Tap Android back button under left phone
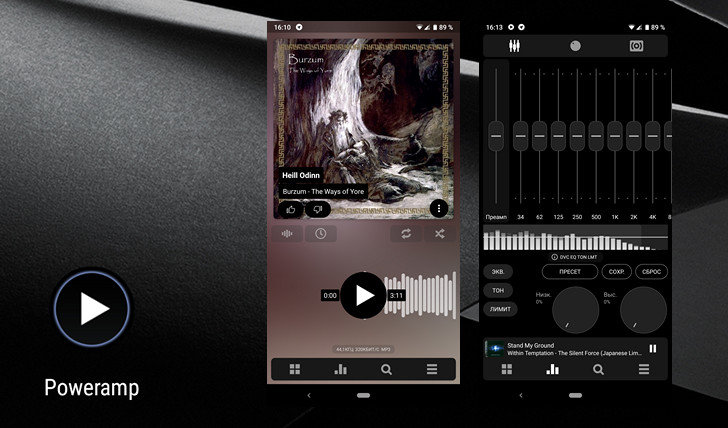The image size is (728, 428). 309,396
